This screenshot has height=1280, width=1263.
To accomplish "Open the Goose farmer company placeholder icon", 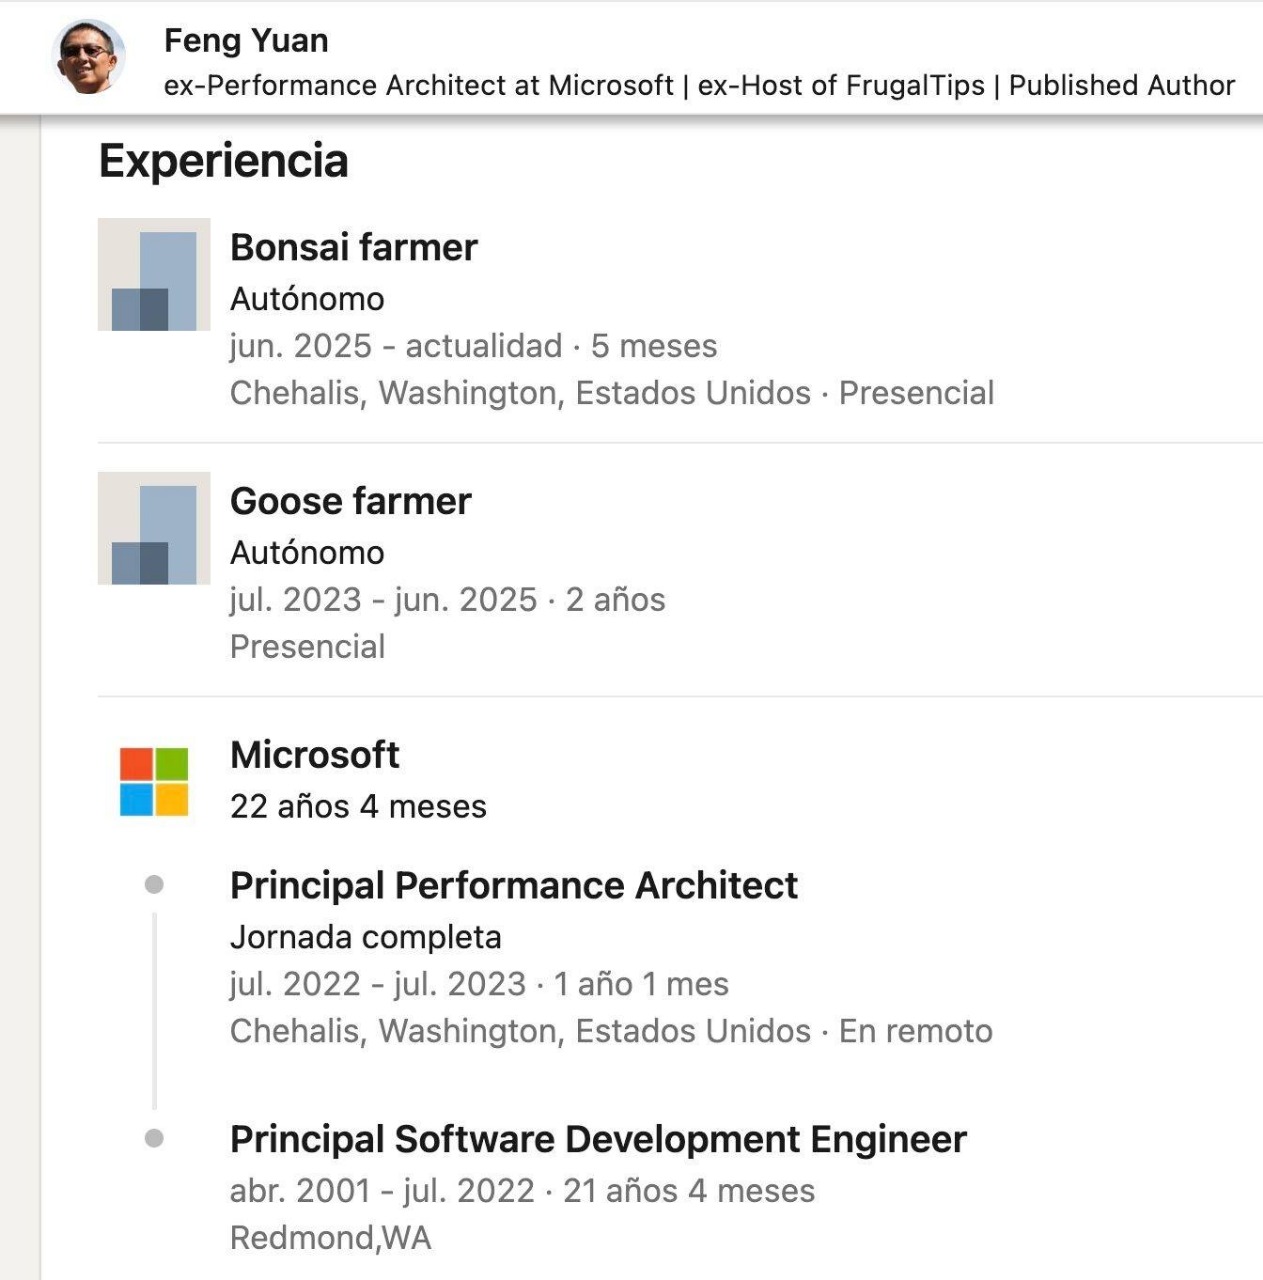I will pyautogui.click(x=154, y=528).
